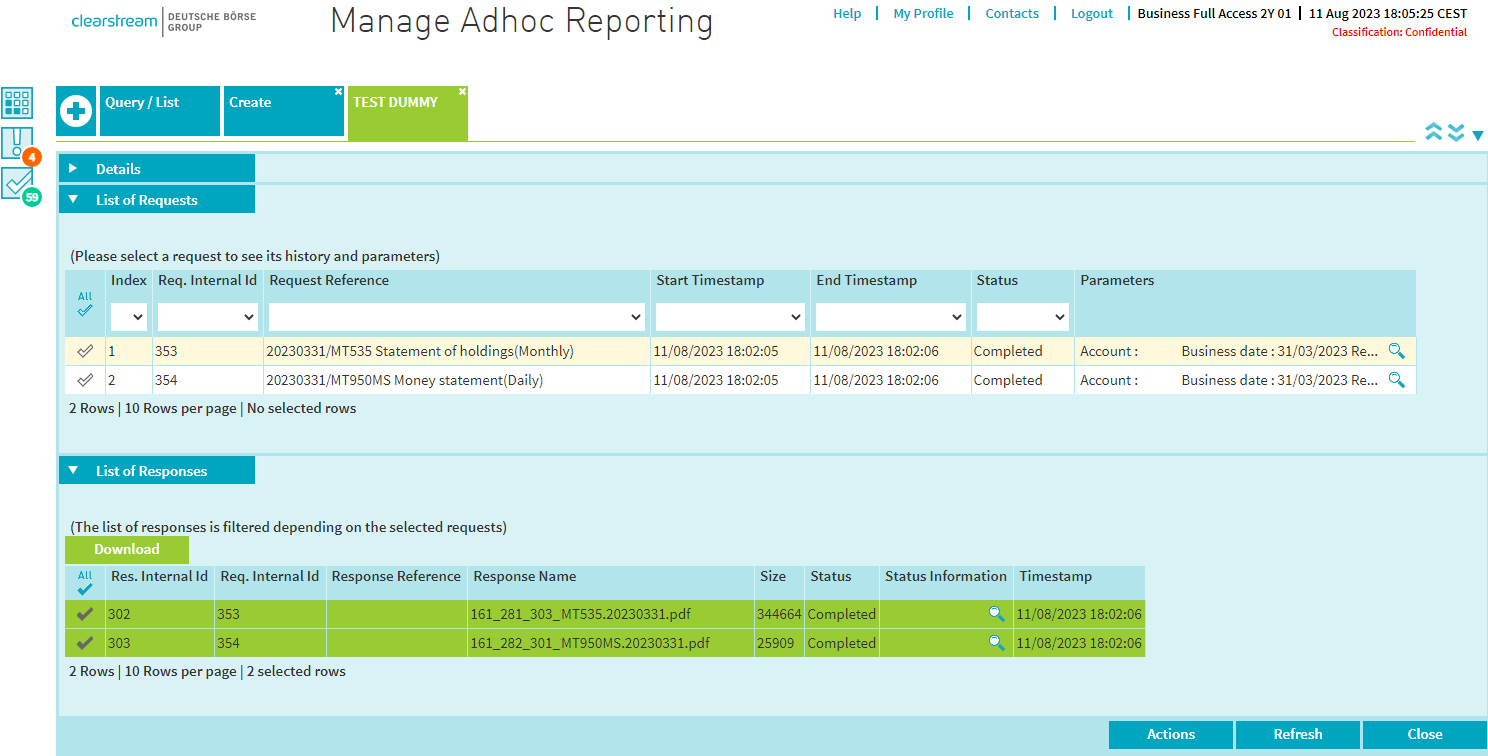Viewport: 1488px width, 756px height.
Task: Open the End Timestamp filter dropdown
Action: (x=889, y=316)
